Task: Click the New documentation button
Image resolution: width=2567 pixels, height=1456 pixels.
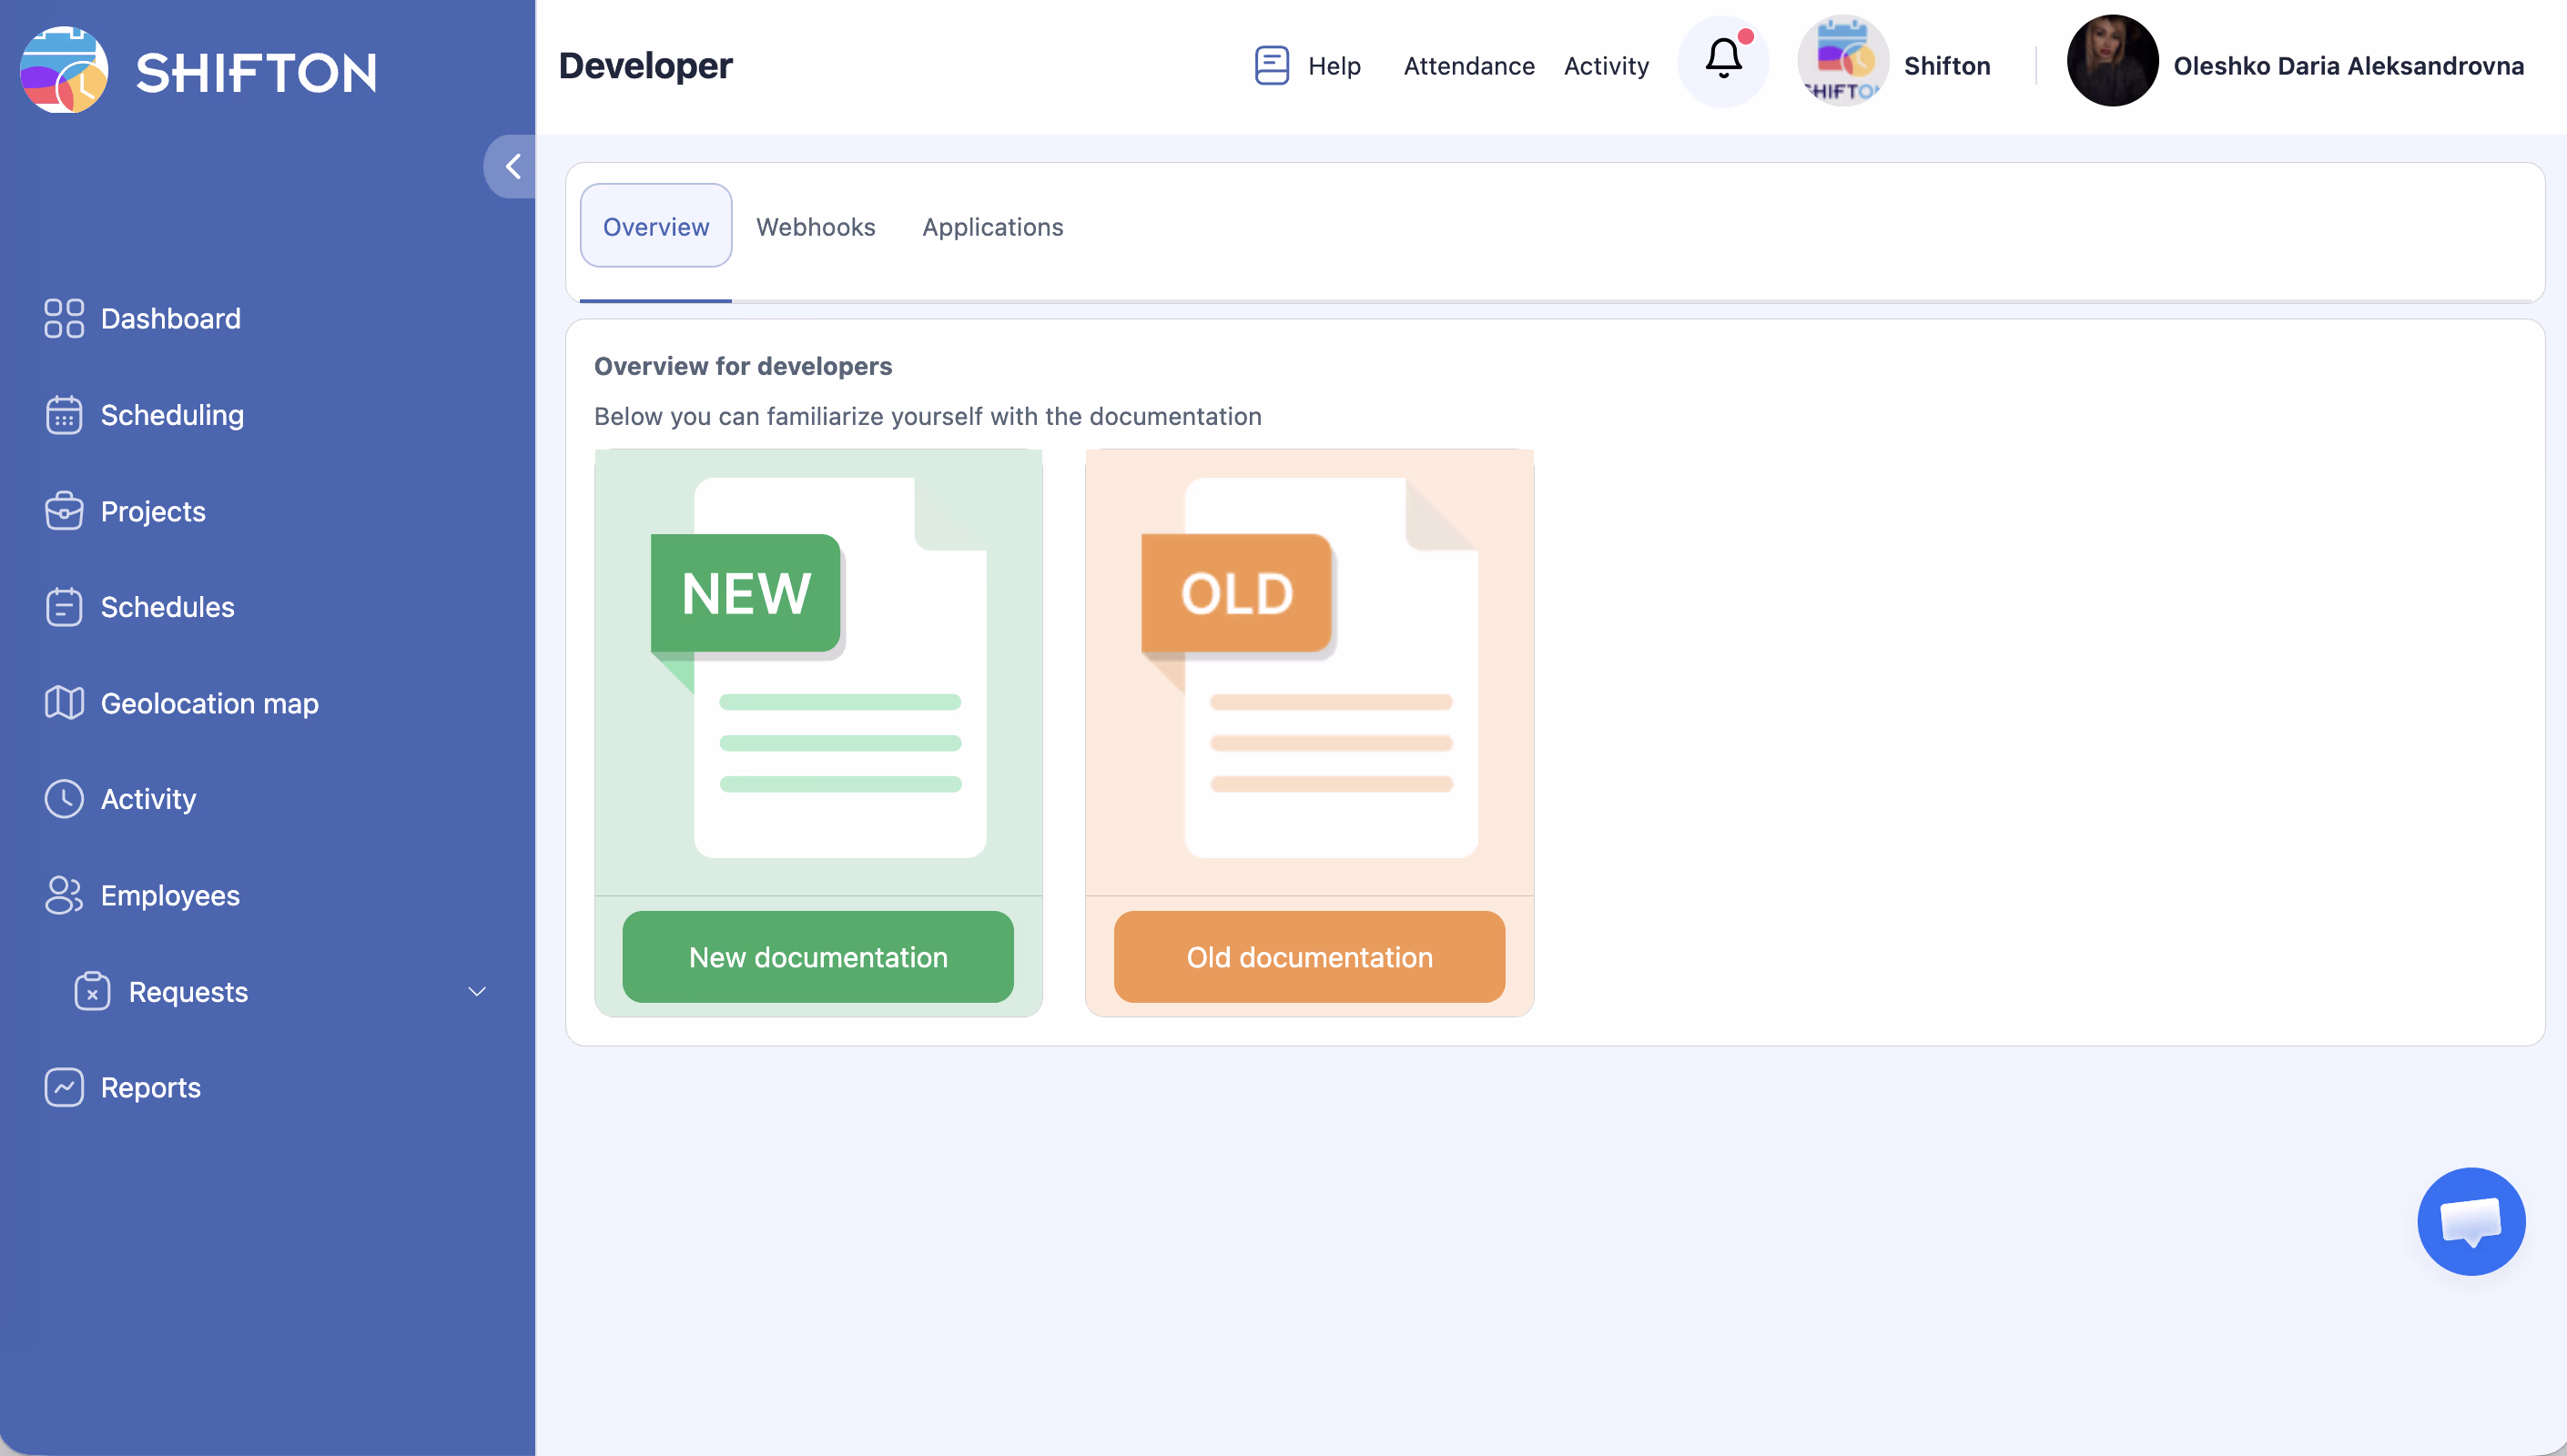Action: 817,957
